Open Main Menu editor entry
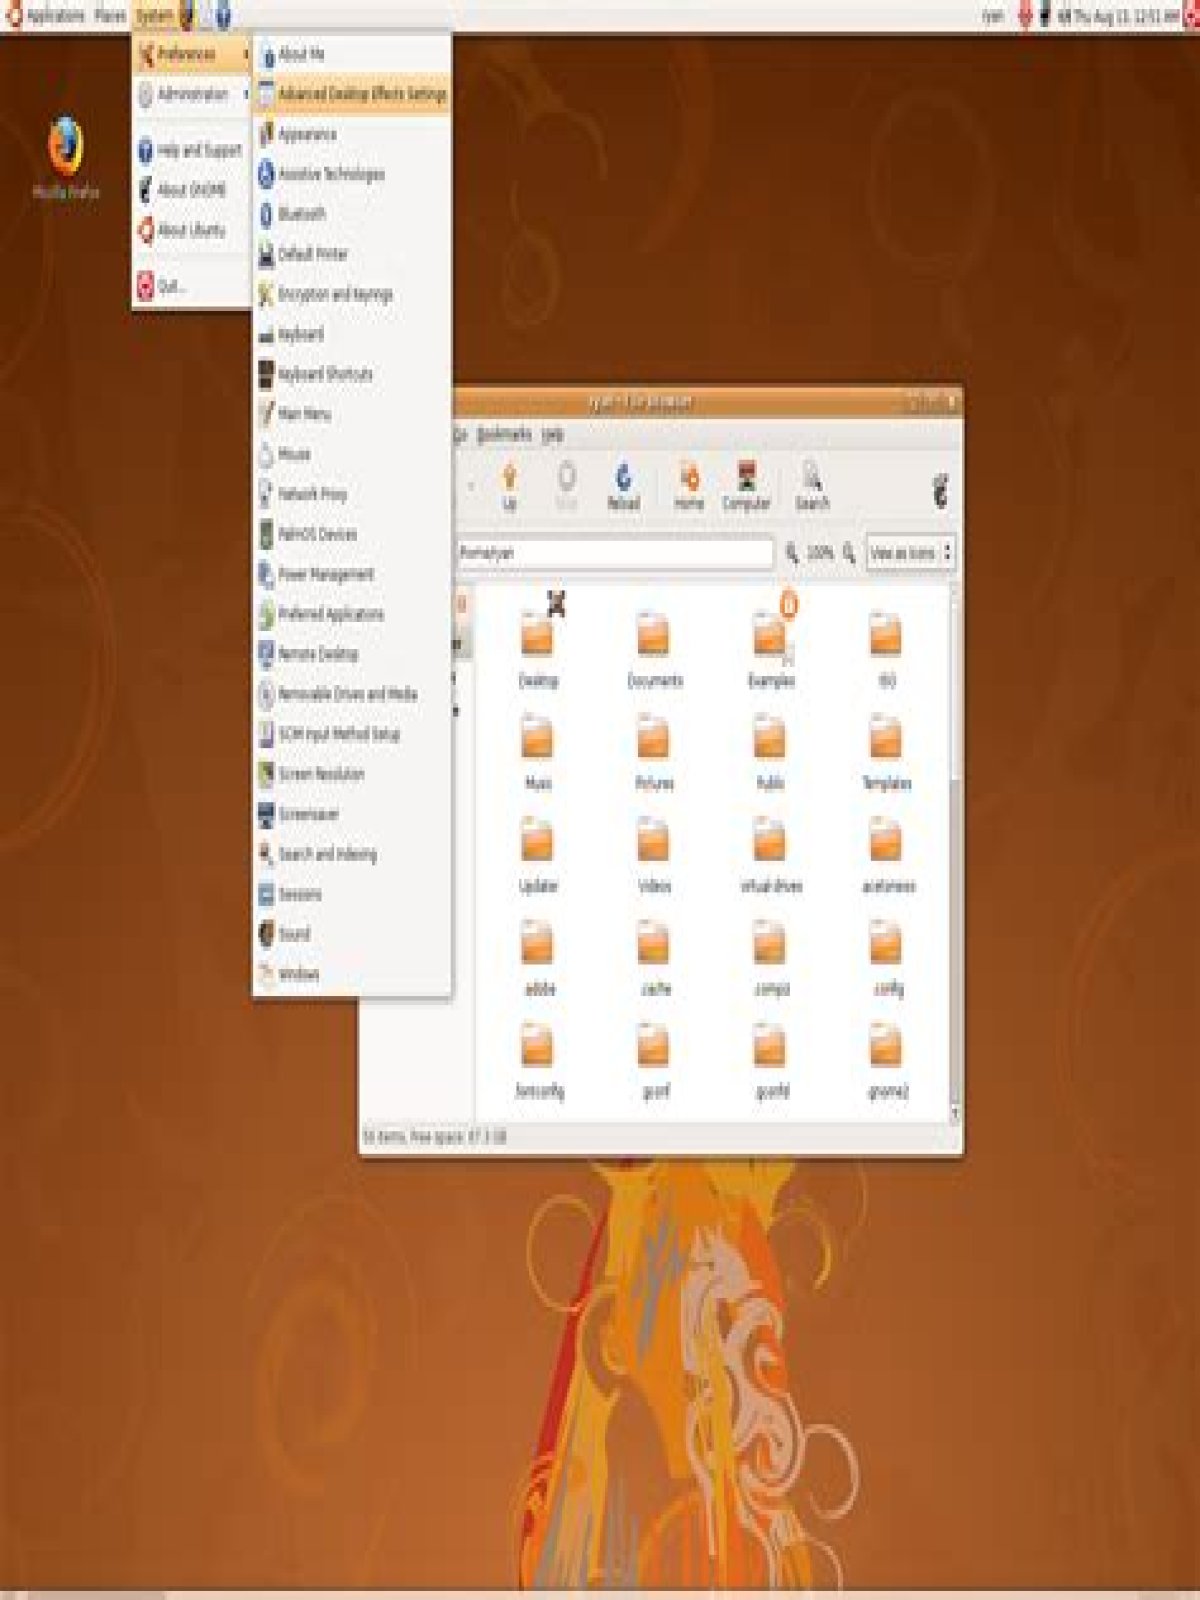Viewport: 1200px width, 1600px height. (x=351, y=414)
